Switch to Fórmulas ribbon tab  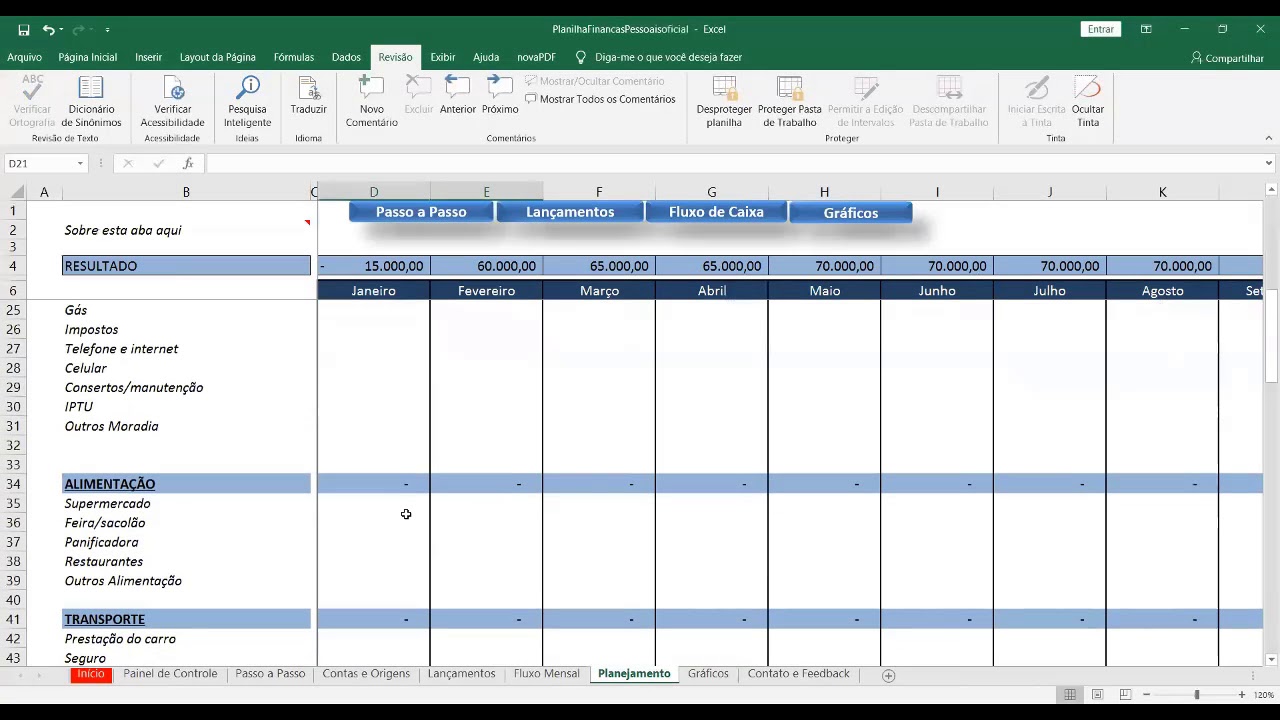294,57
